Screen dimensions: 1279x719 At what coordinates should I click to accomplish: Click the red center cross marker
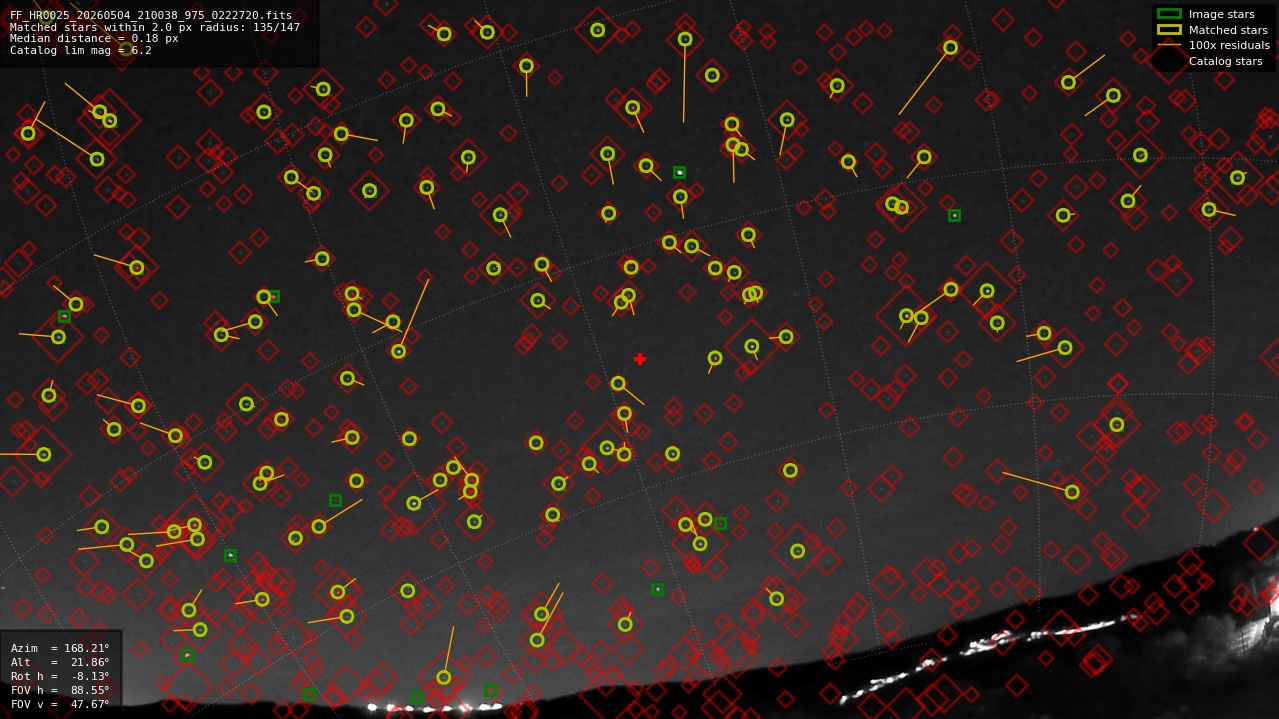[640, 359]
